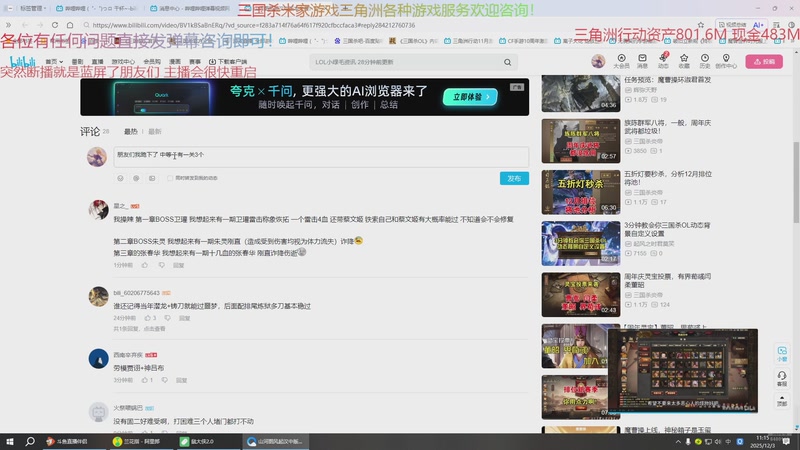Open the 大会员 membership icon
This screenshot has width=800, height=450.
[x=621, y=61]
